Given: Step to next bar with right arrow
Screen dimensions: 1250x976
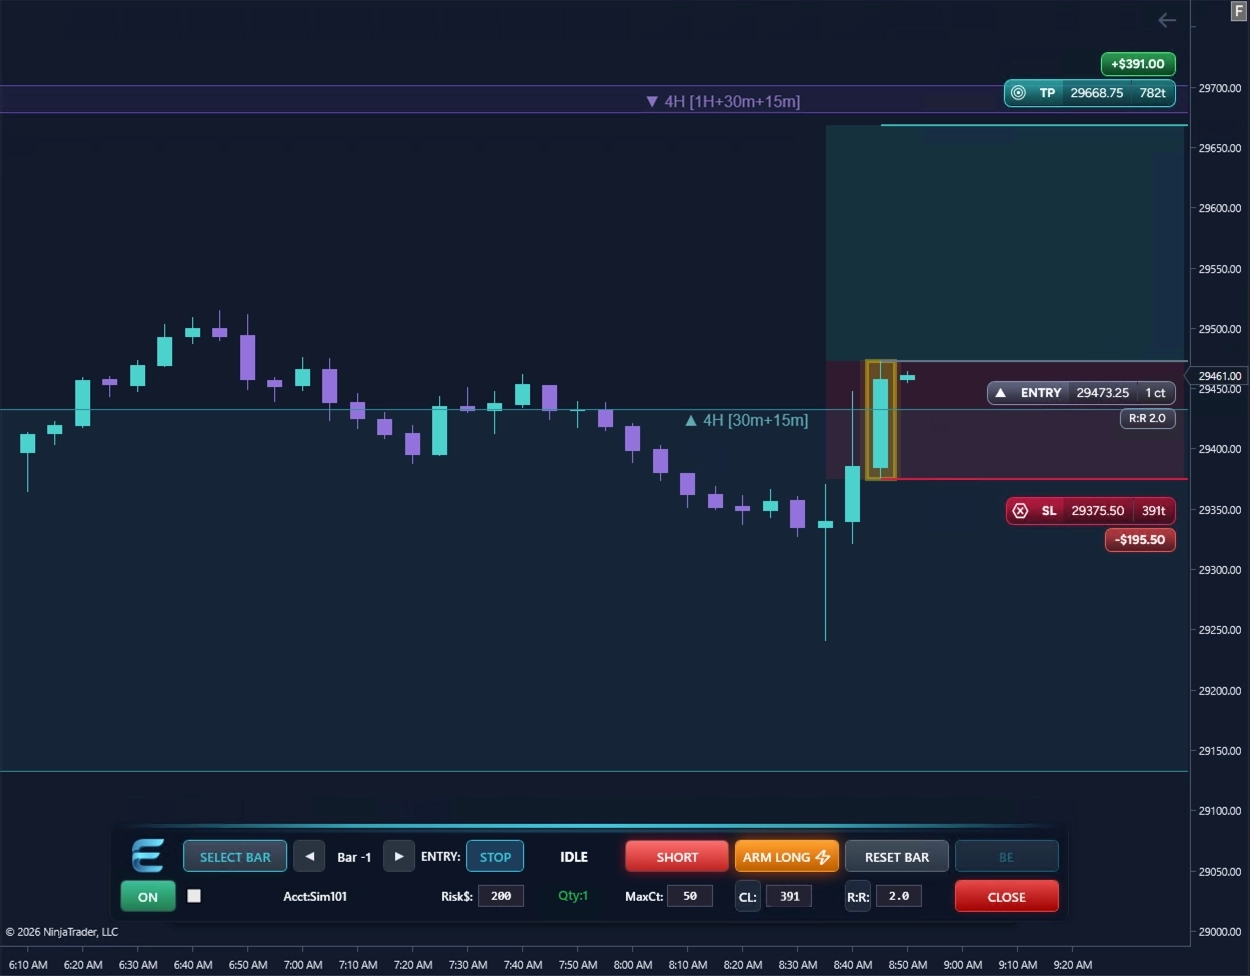Looking at the screenshot, I should coord(399,856).
